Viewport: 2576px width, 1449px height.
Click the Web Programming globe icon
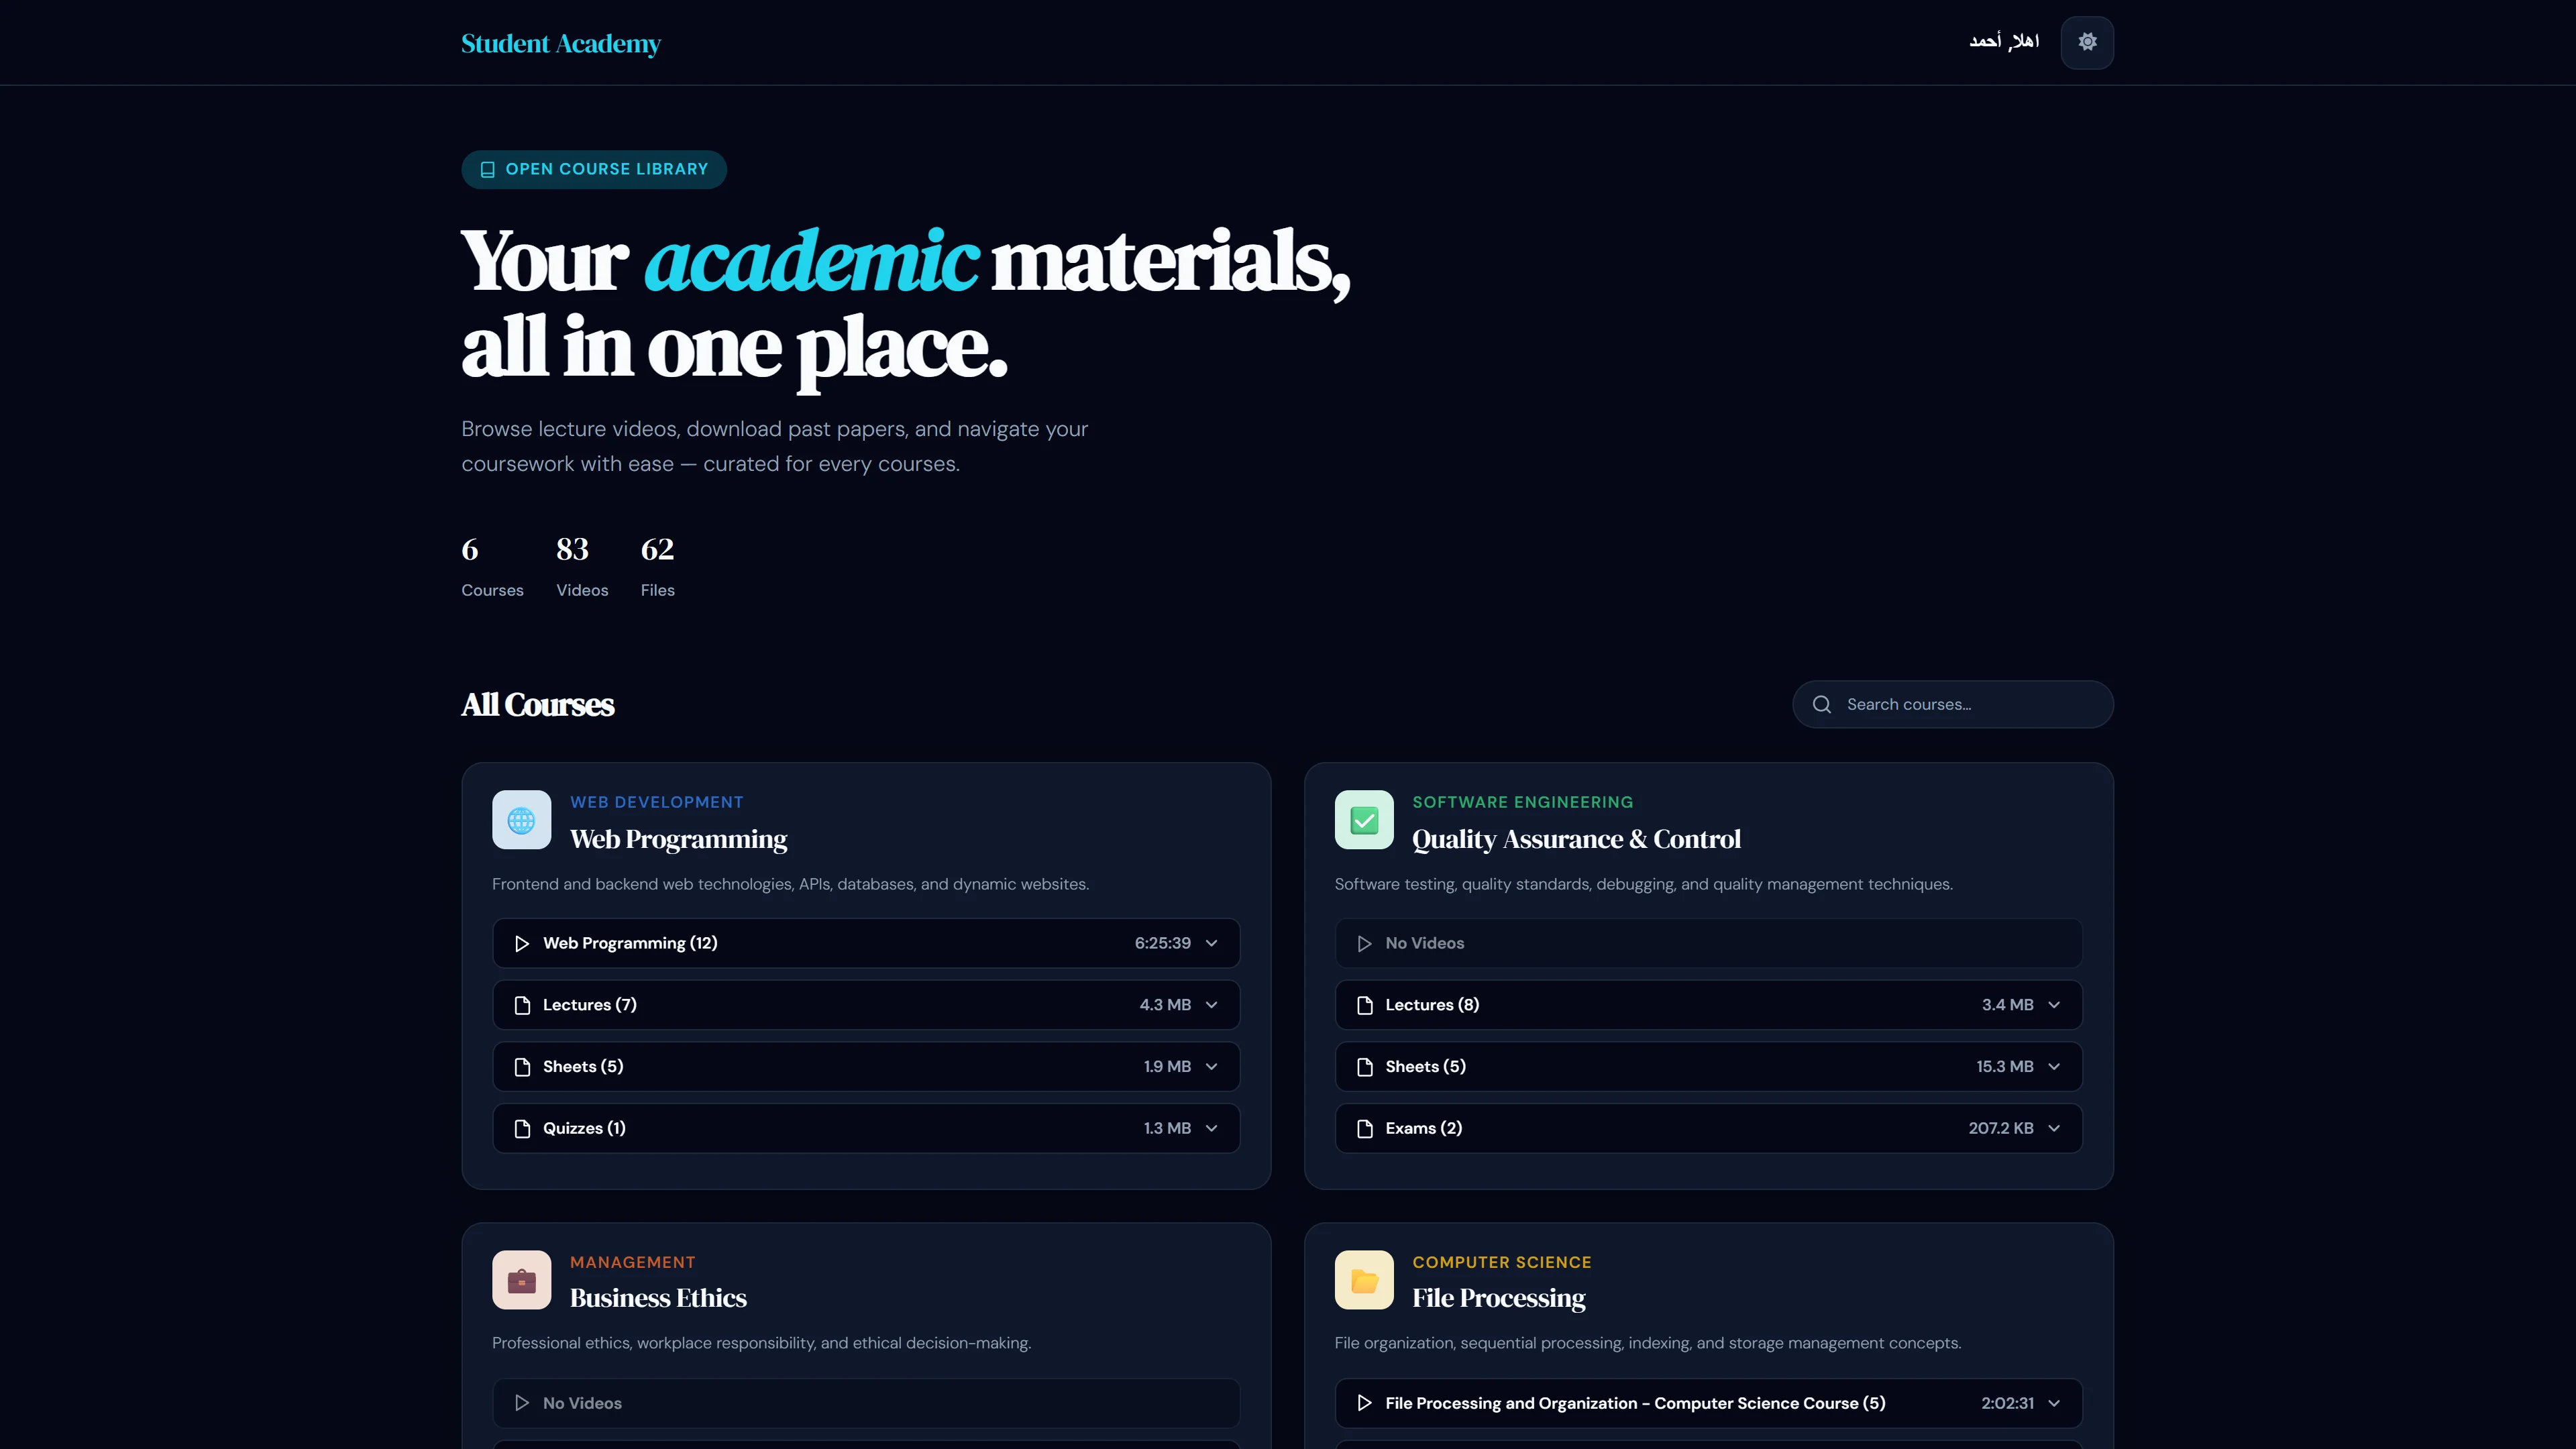coord(521,820)
